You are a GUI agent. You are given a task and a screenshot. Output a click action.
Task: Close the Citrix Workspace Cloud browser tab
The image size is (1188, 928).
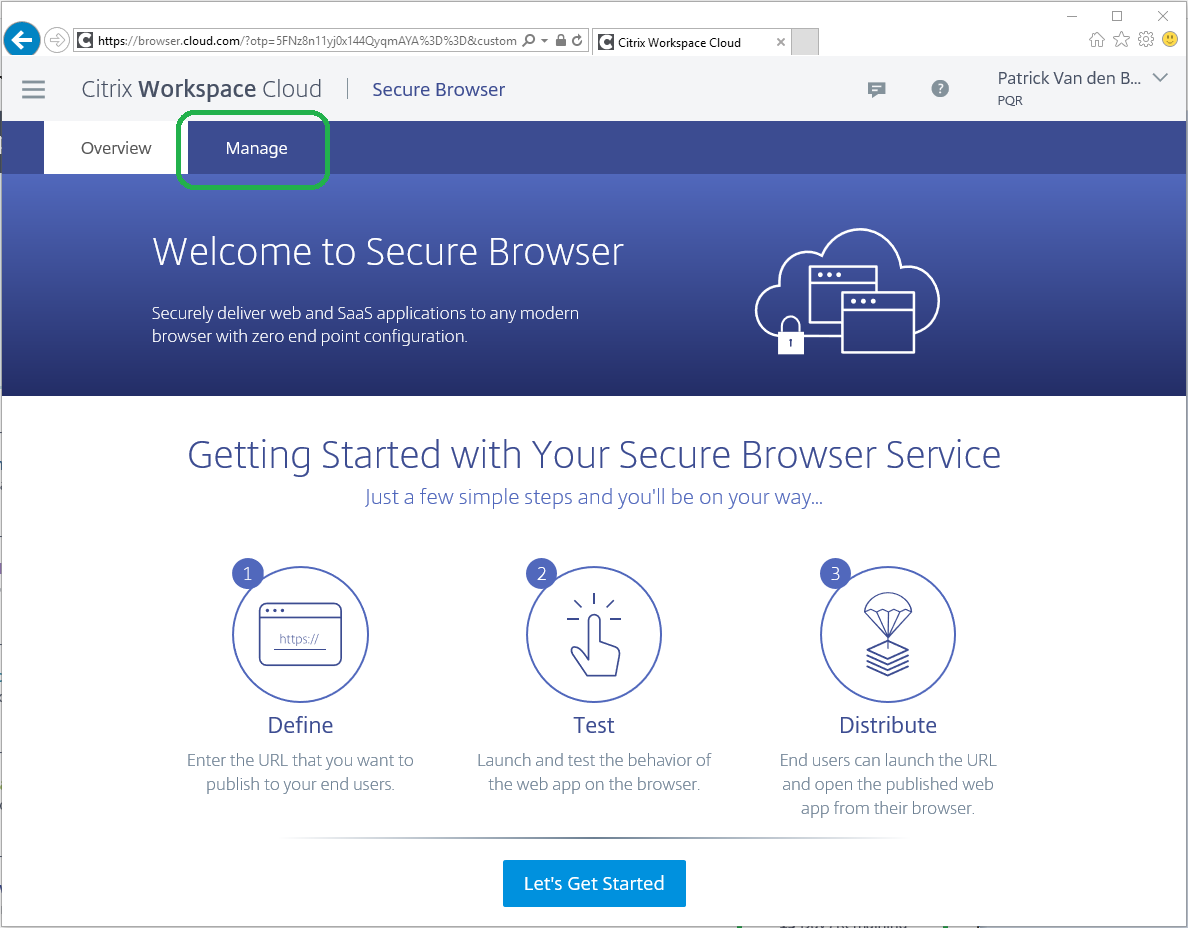pyautogui.click(x=780, y=42)
